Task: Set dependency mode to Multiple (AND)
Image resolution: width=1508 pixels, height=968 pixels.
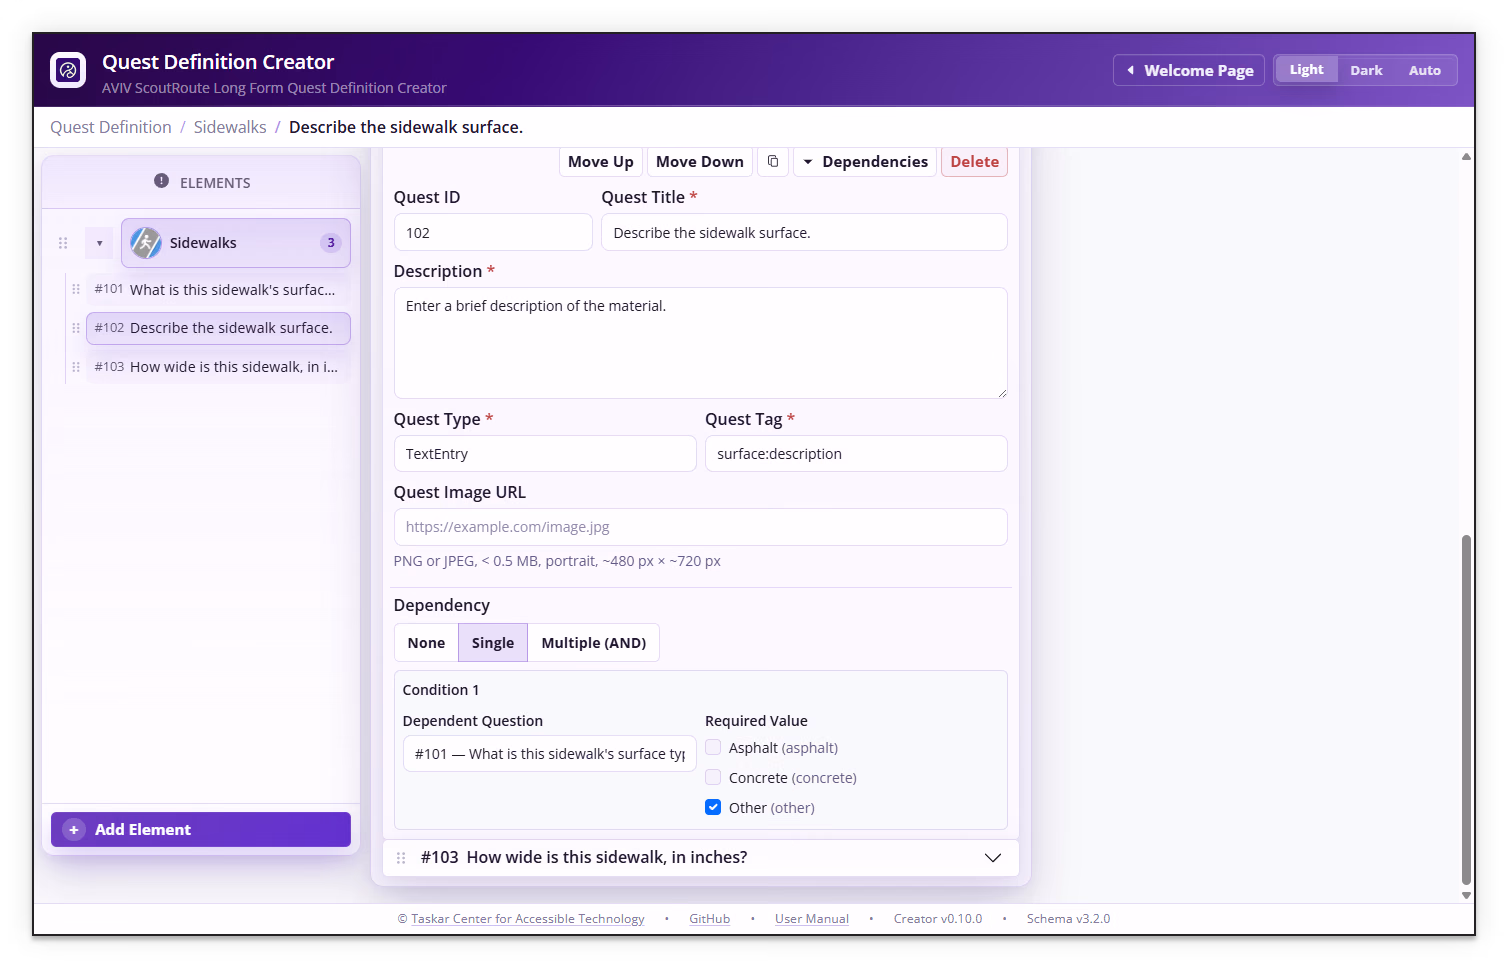Action: coord(594,643)
